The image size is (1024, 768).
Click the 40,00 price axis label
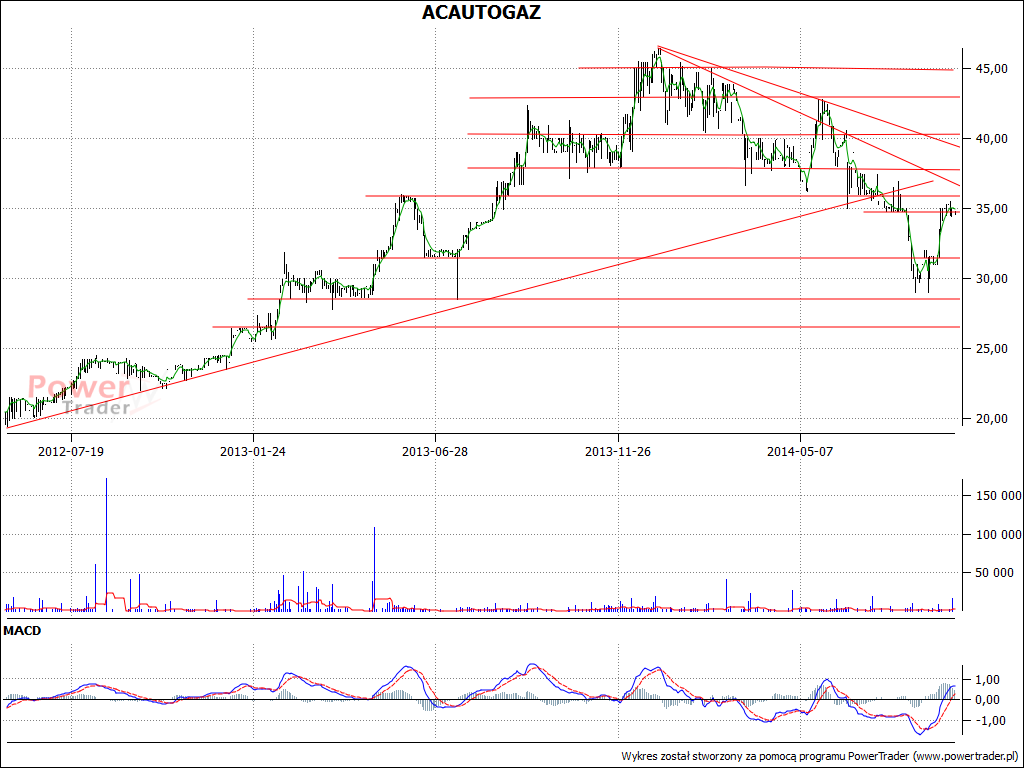coord(990,138)
